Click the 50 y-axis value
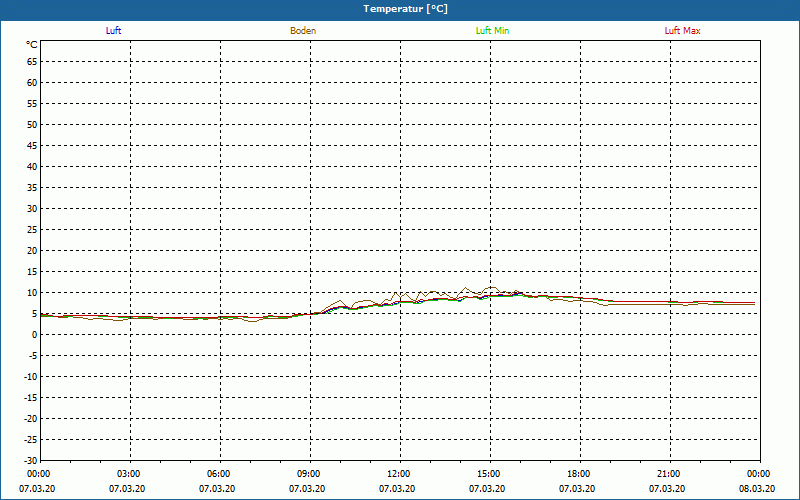The width and height of the screenshot is (800, 500). [32, 124]
